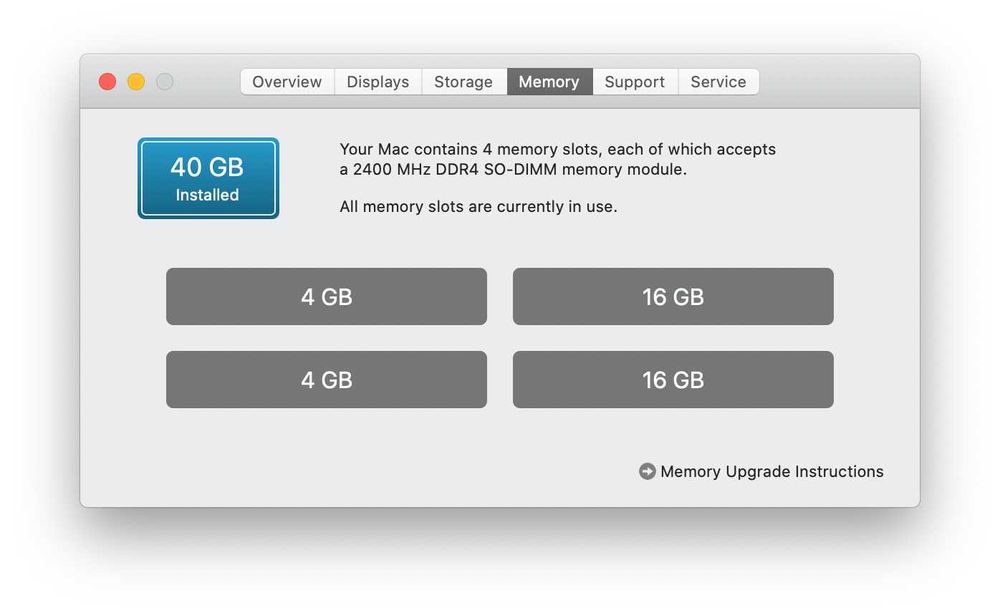Click the 40 GB Installed badge
The width and height of the screenshot is (1000, 613).
(x=208, y=179)
